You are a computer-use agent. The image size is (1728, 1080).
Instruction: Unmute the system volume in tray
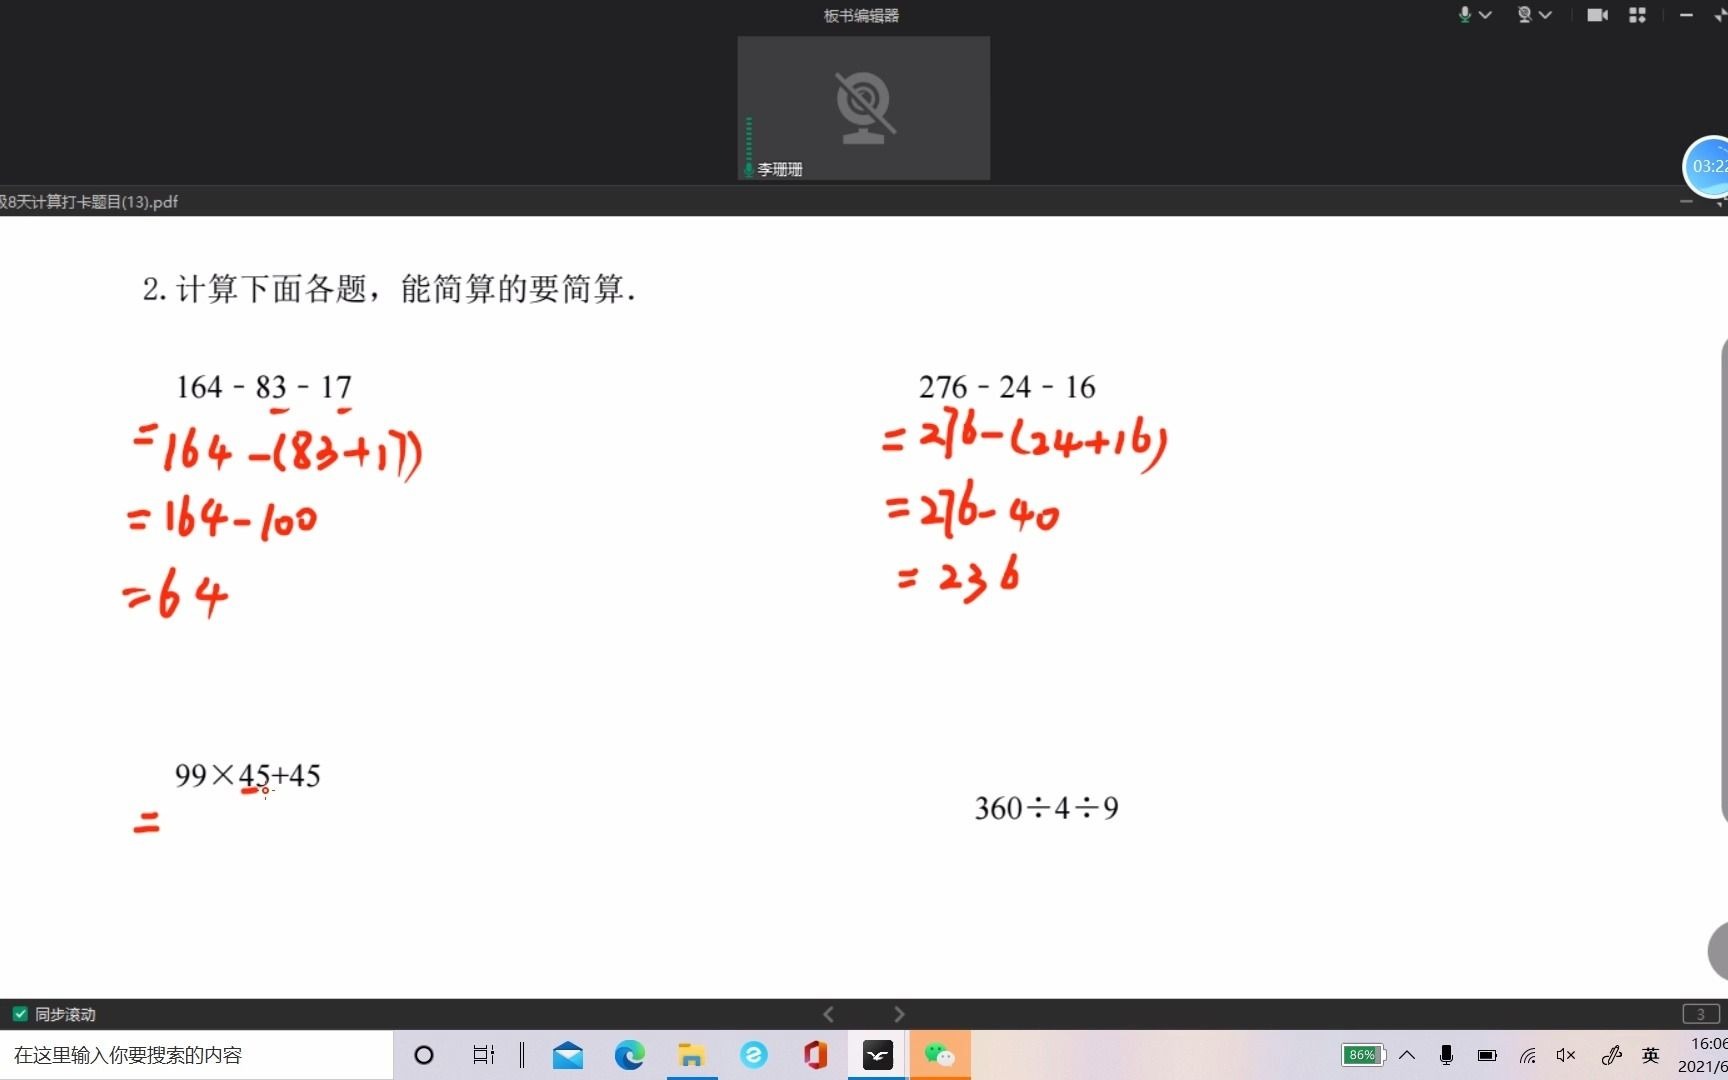tap(1566, 1055)
